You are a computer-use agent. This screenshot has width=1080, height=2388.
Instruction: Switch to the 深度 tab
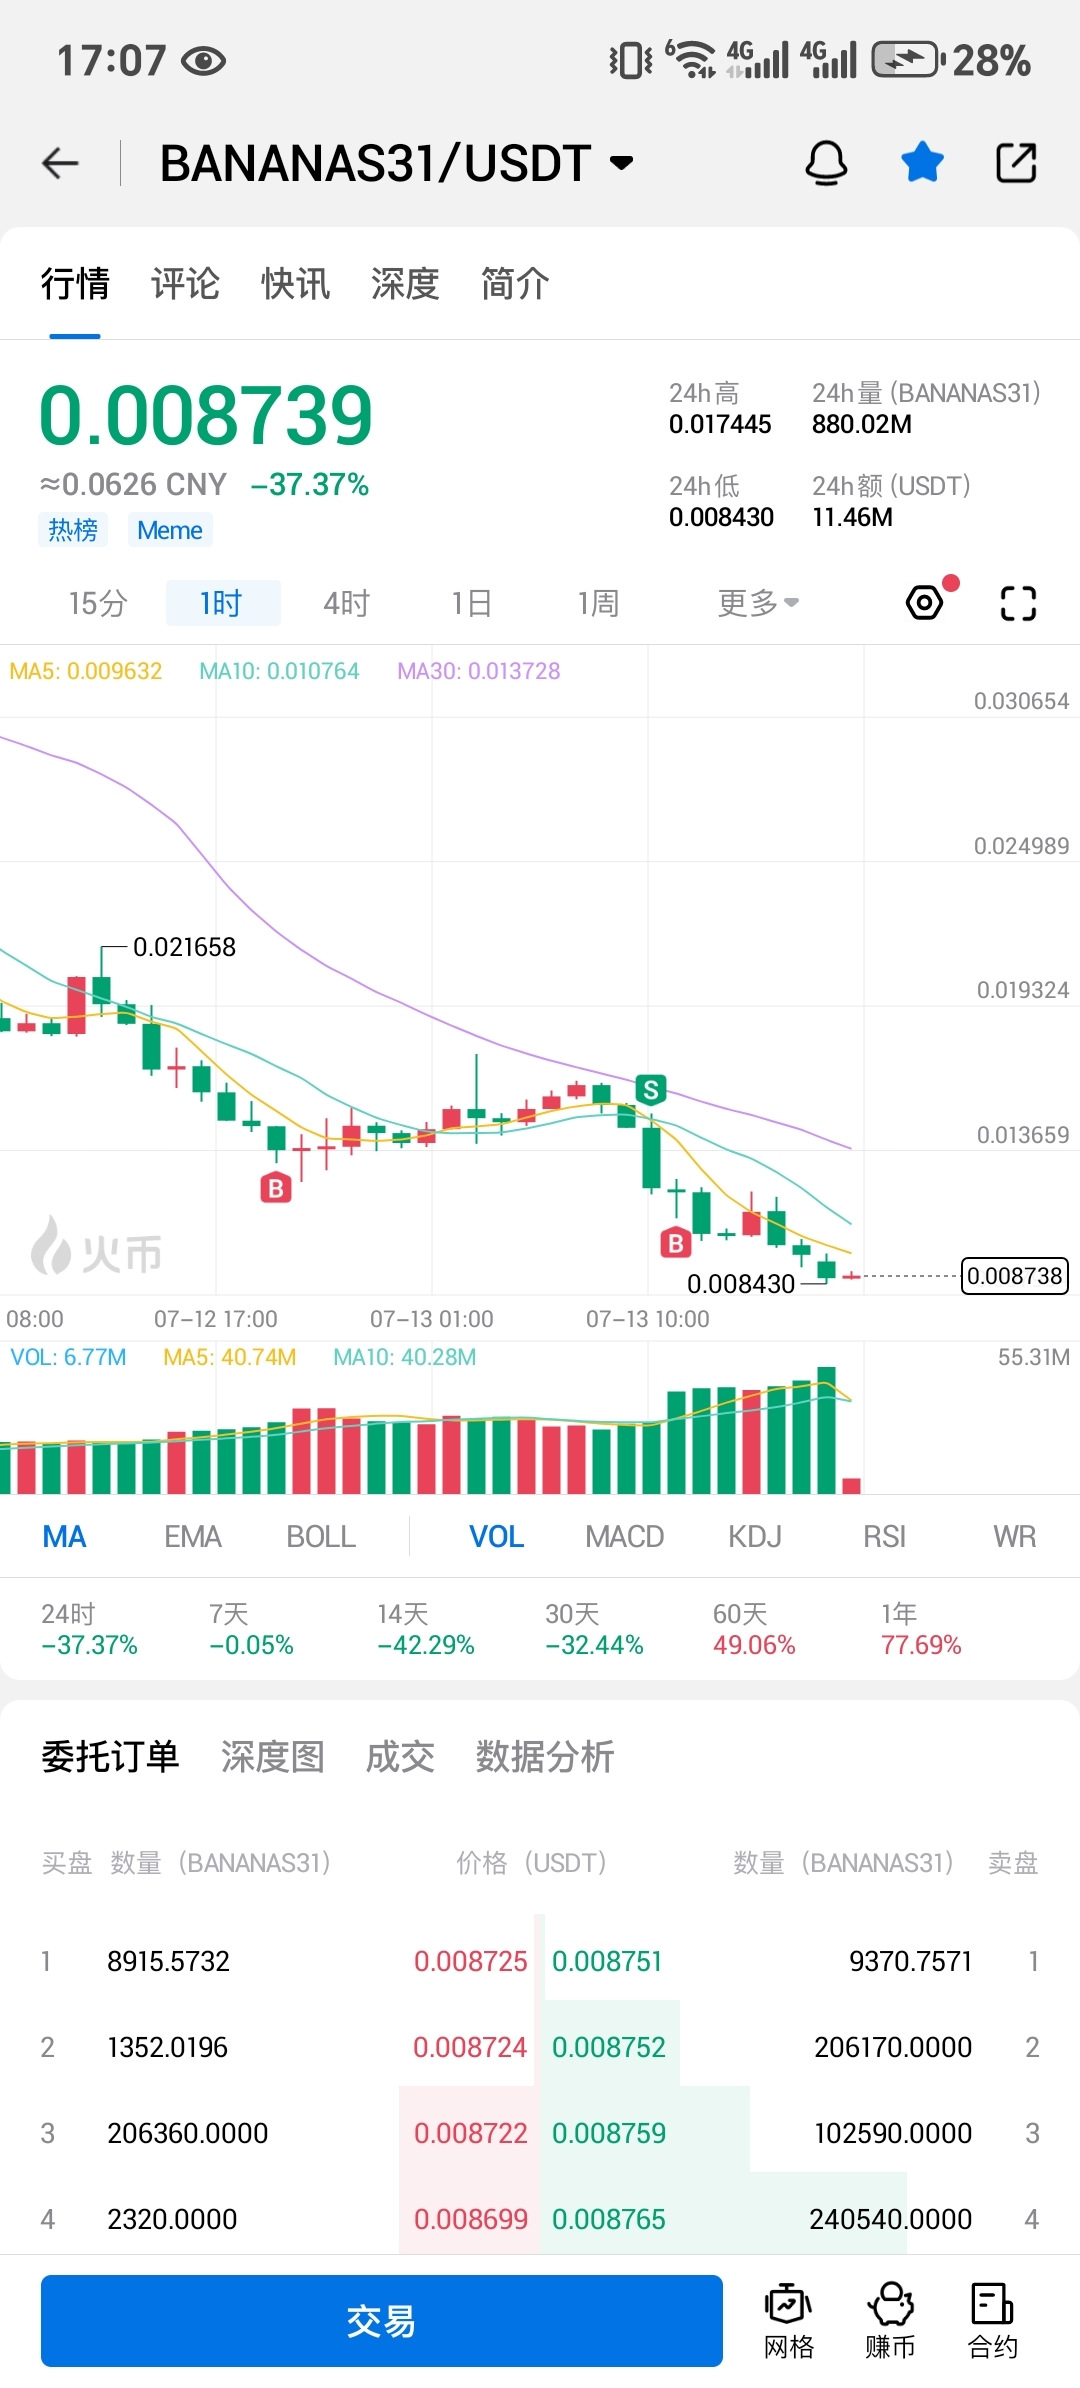coord(404,285)
